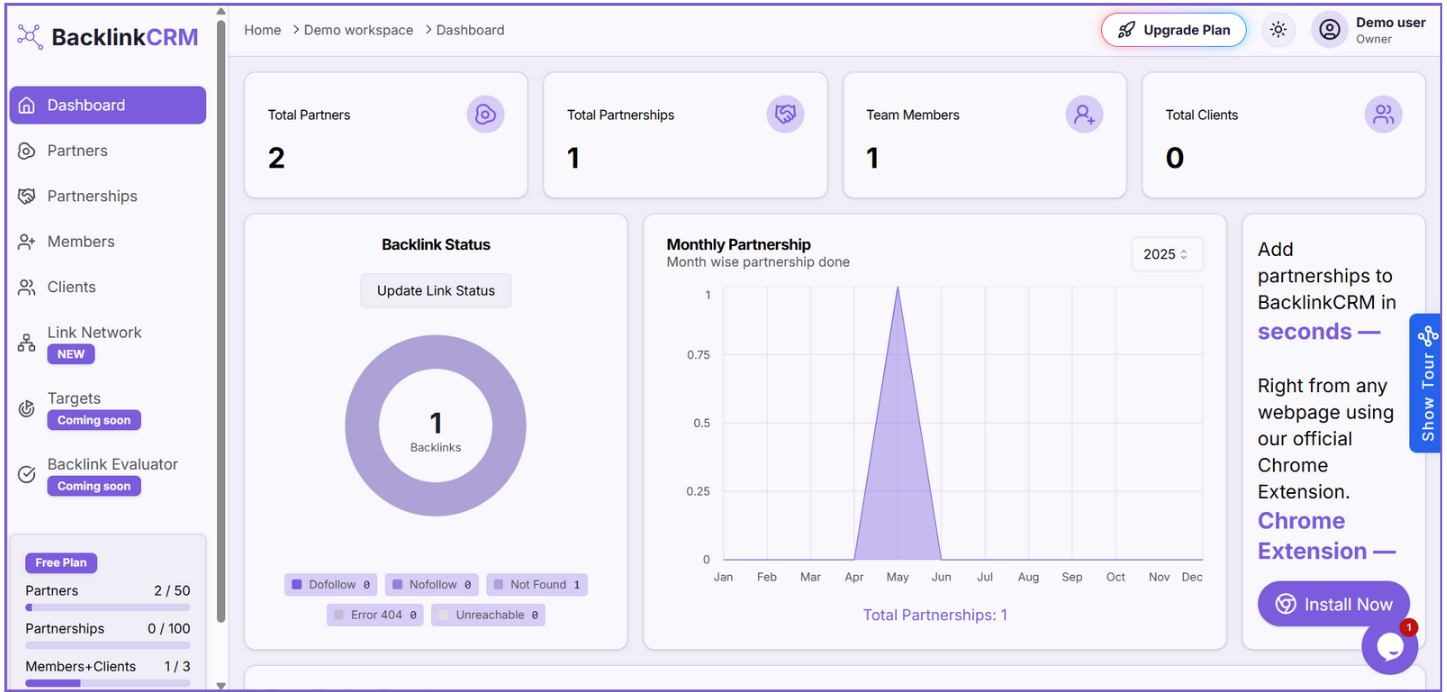
Task: Go to Partners in the sidebar
Action: (77, 151)
